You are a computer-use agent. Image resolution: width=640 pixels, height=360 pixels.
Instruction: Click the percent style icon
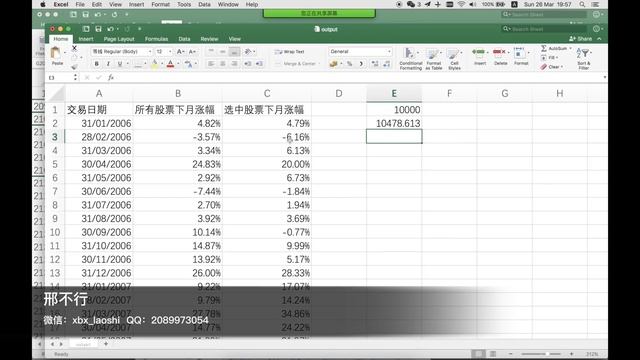pos(349,64)
